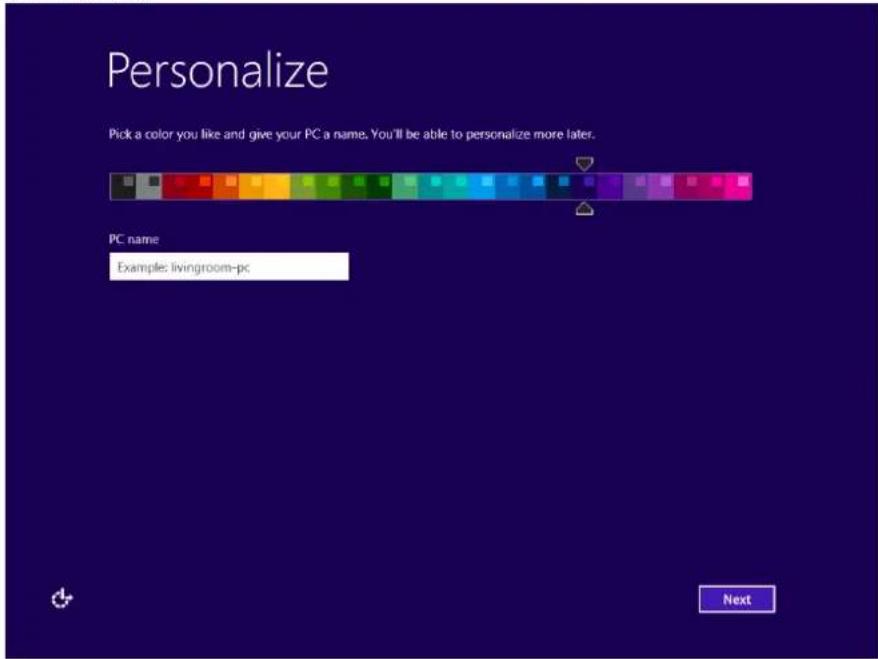Pick the gray color swatch
Image resolution: width=878 pixels, height=659 pixels.
click(149, 186)
